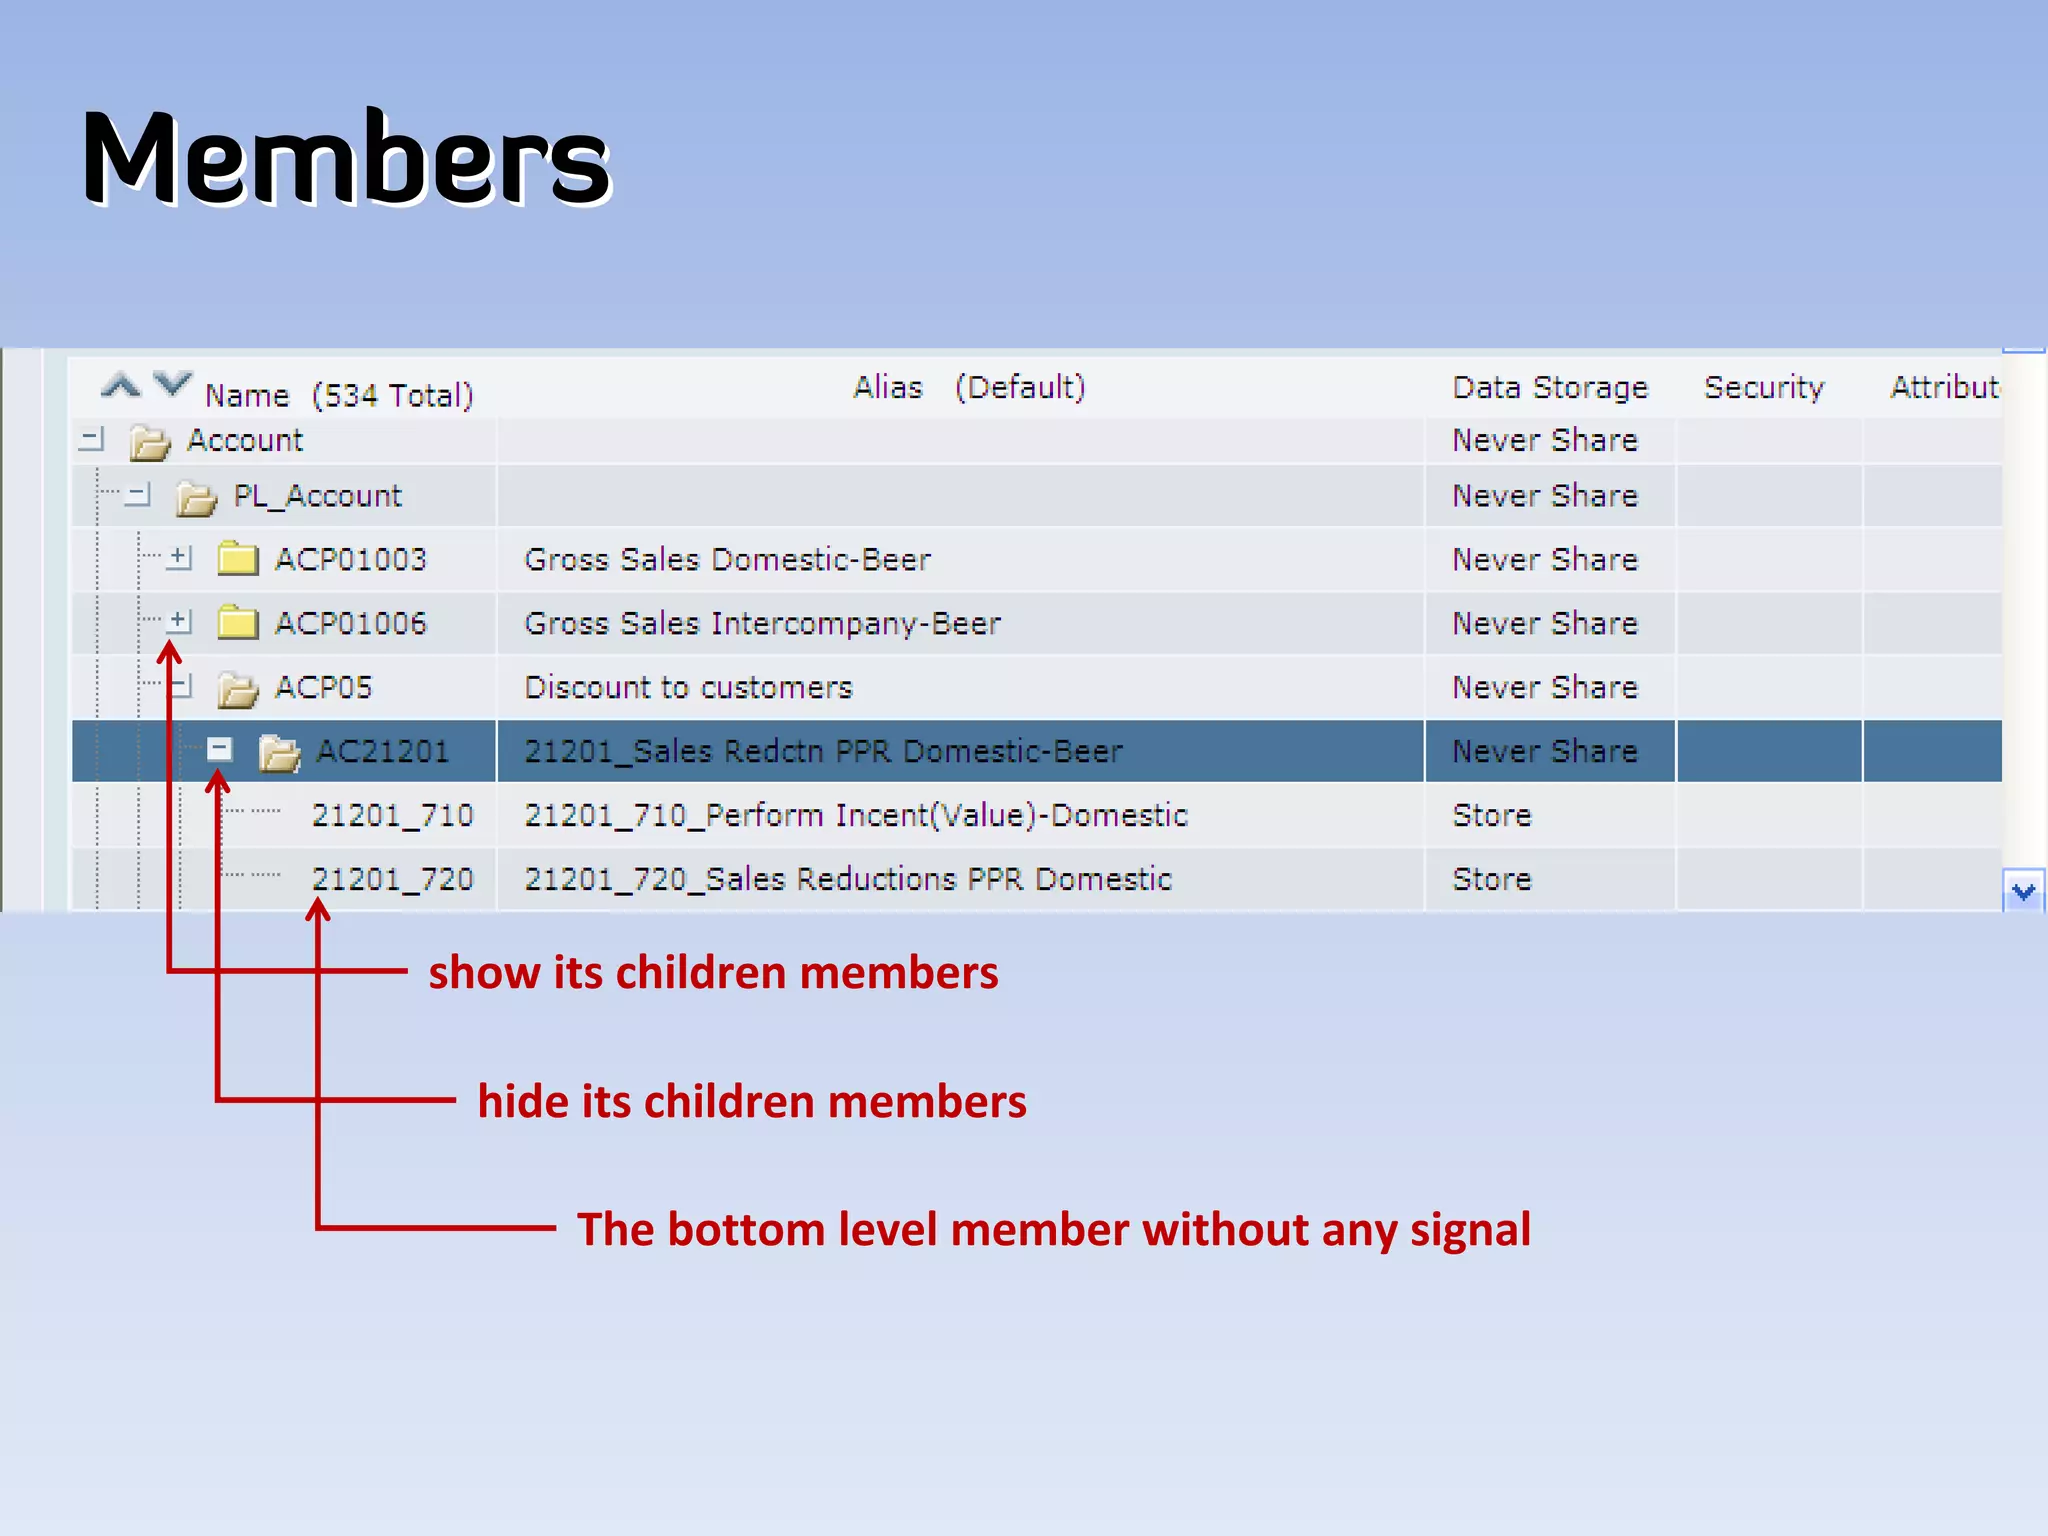The width and height of the screenshot is (2048, 1536).
Task: Click Never Share in the PL_Account row
Action: tap(1545, 496)
